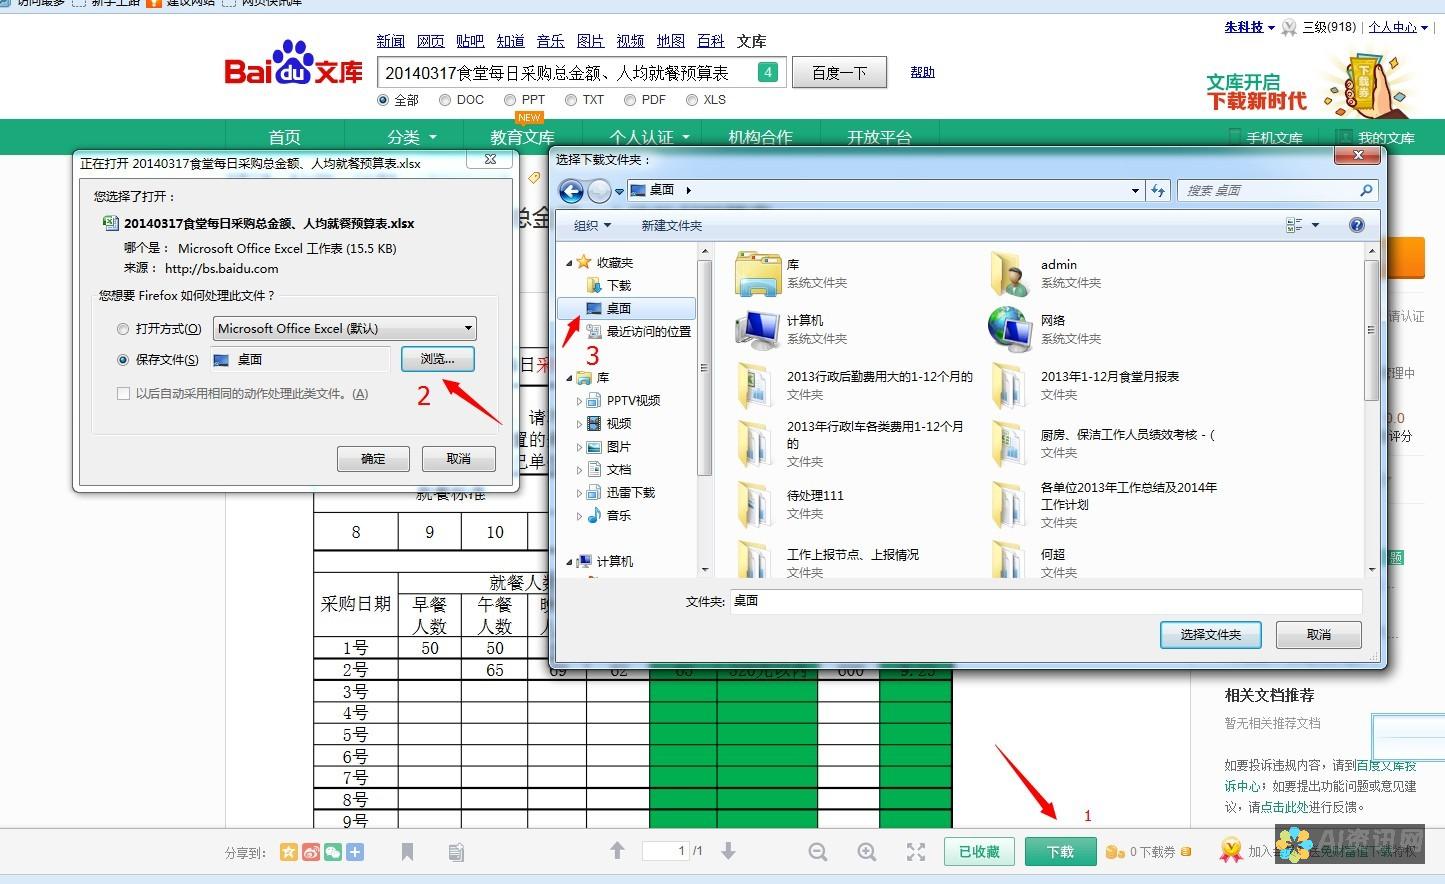Select the PDF file type radio
The image size is (1445, 884).
[x=630, y=100]
